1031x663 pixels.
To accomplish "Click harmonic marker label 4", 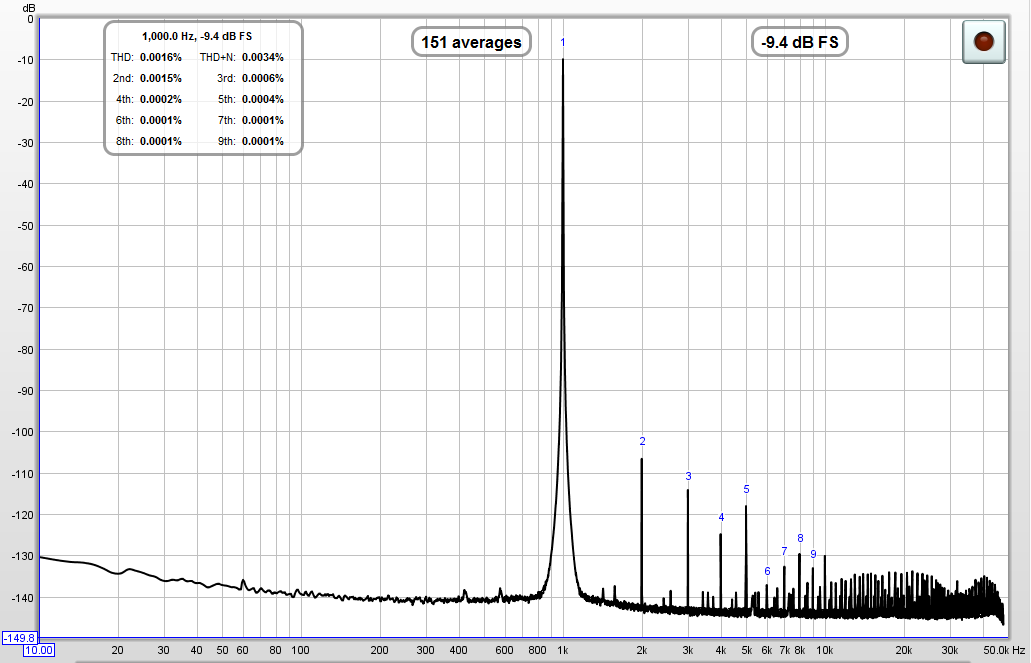I will point(721,518).
